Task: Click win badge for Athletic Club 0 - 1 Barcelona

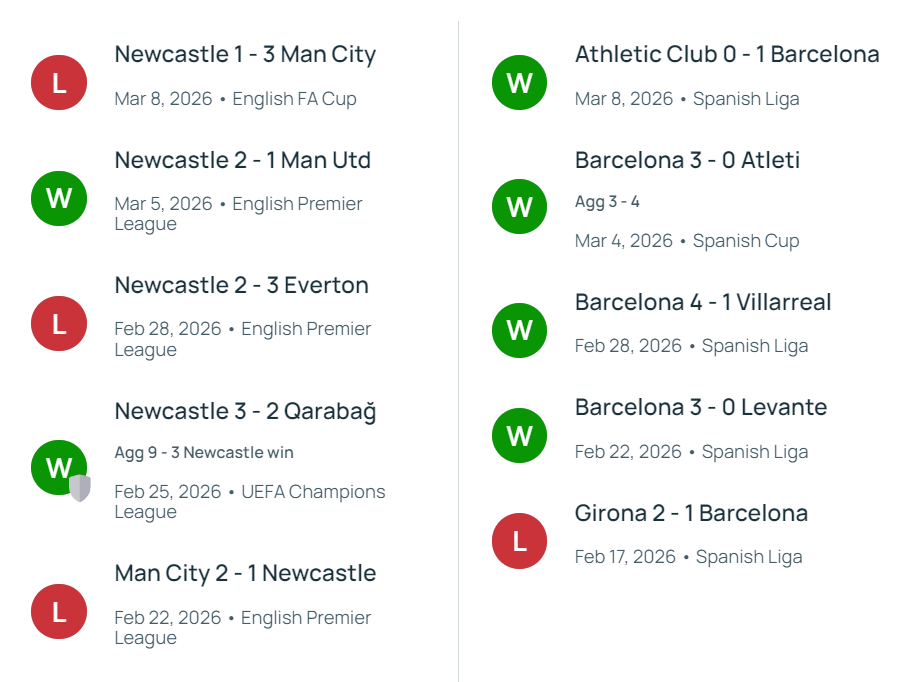Action: click(519, 82)
